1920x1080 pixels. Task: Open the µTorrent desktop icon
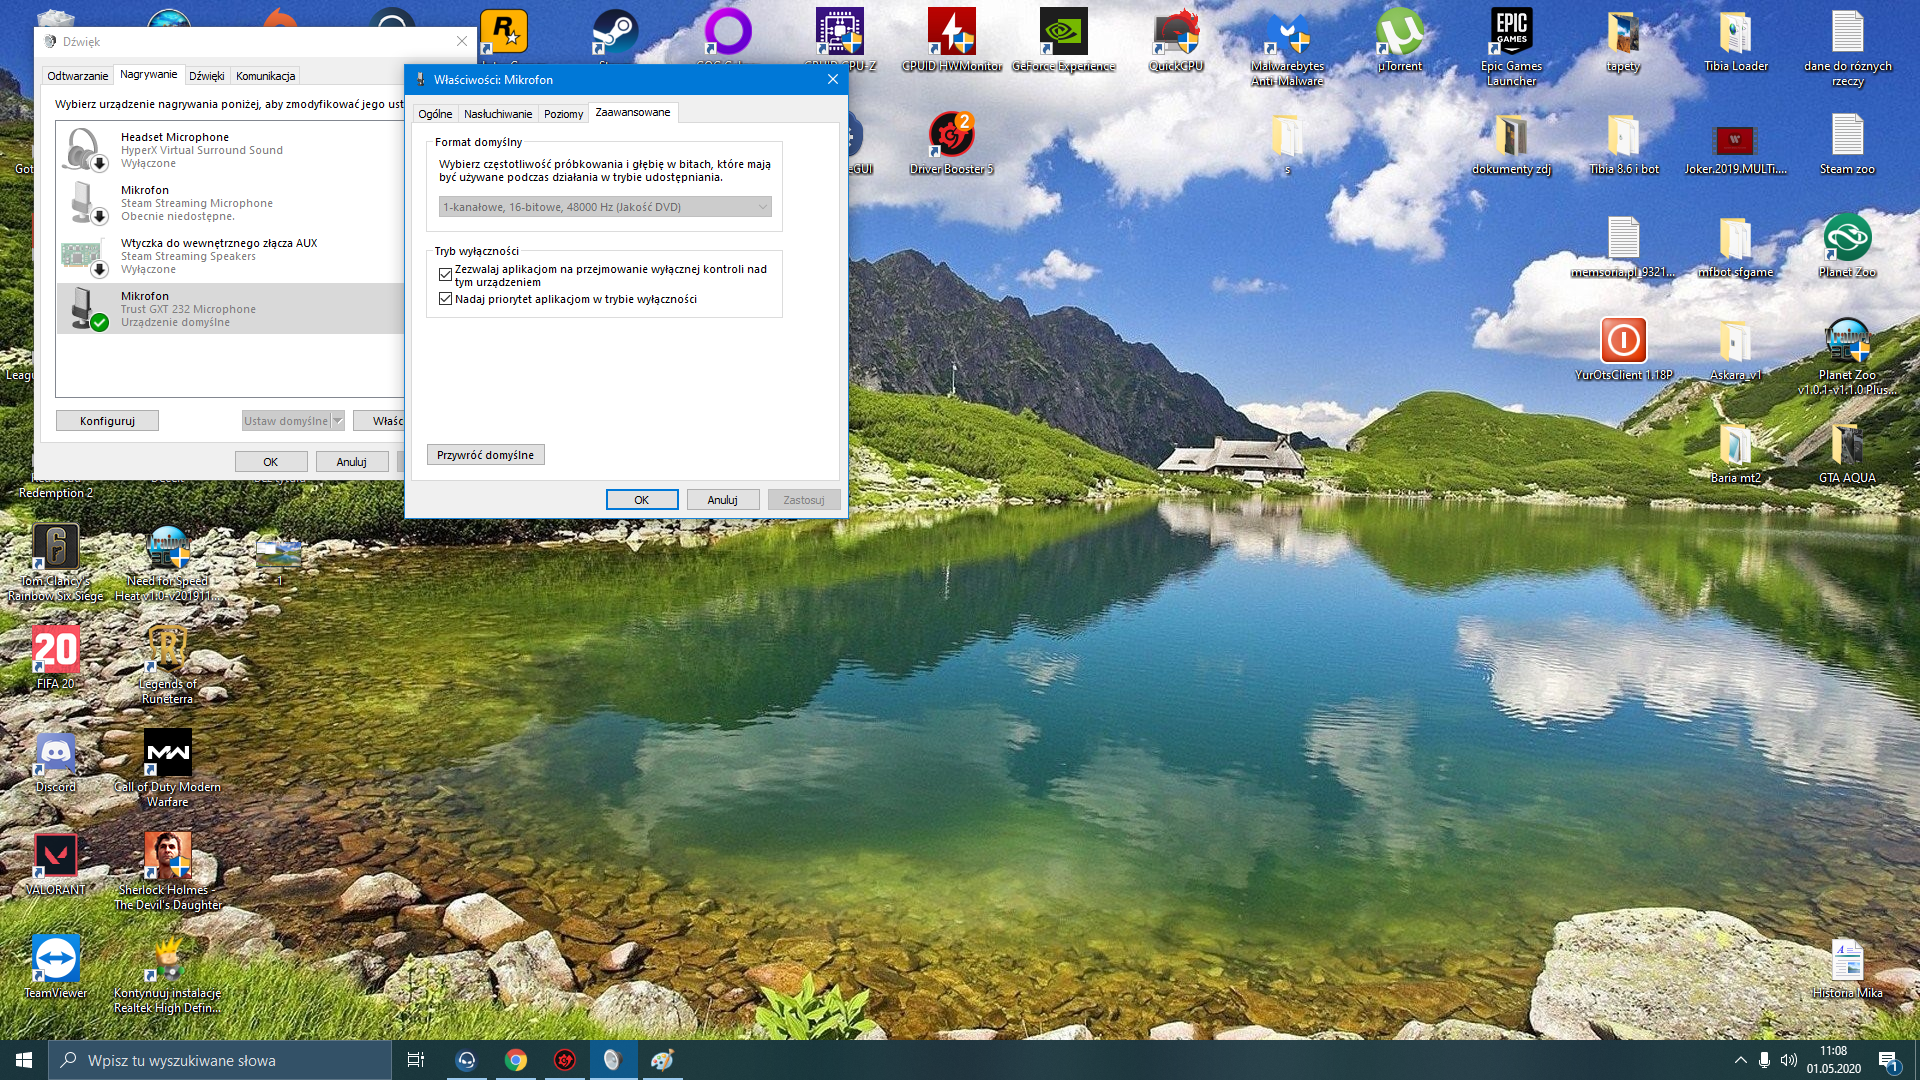coord(1399,34)
